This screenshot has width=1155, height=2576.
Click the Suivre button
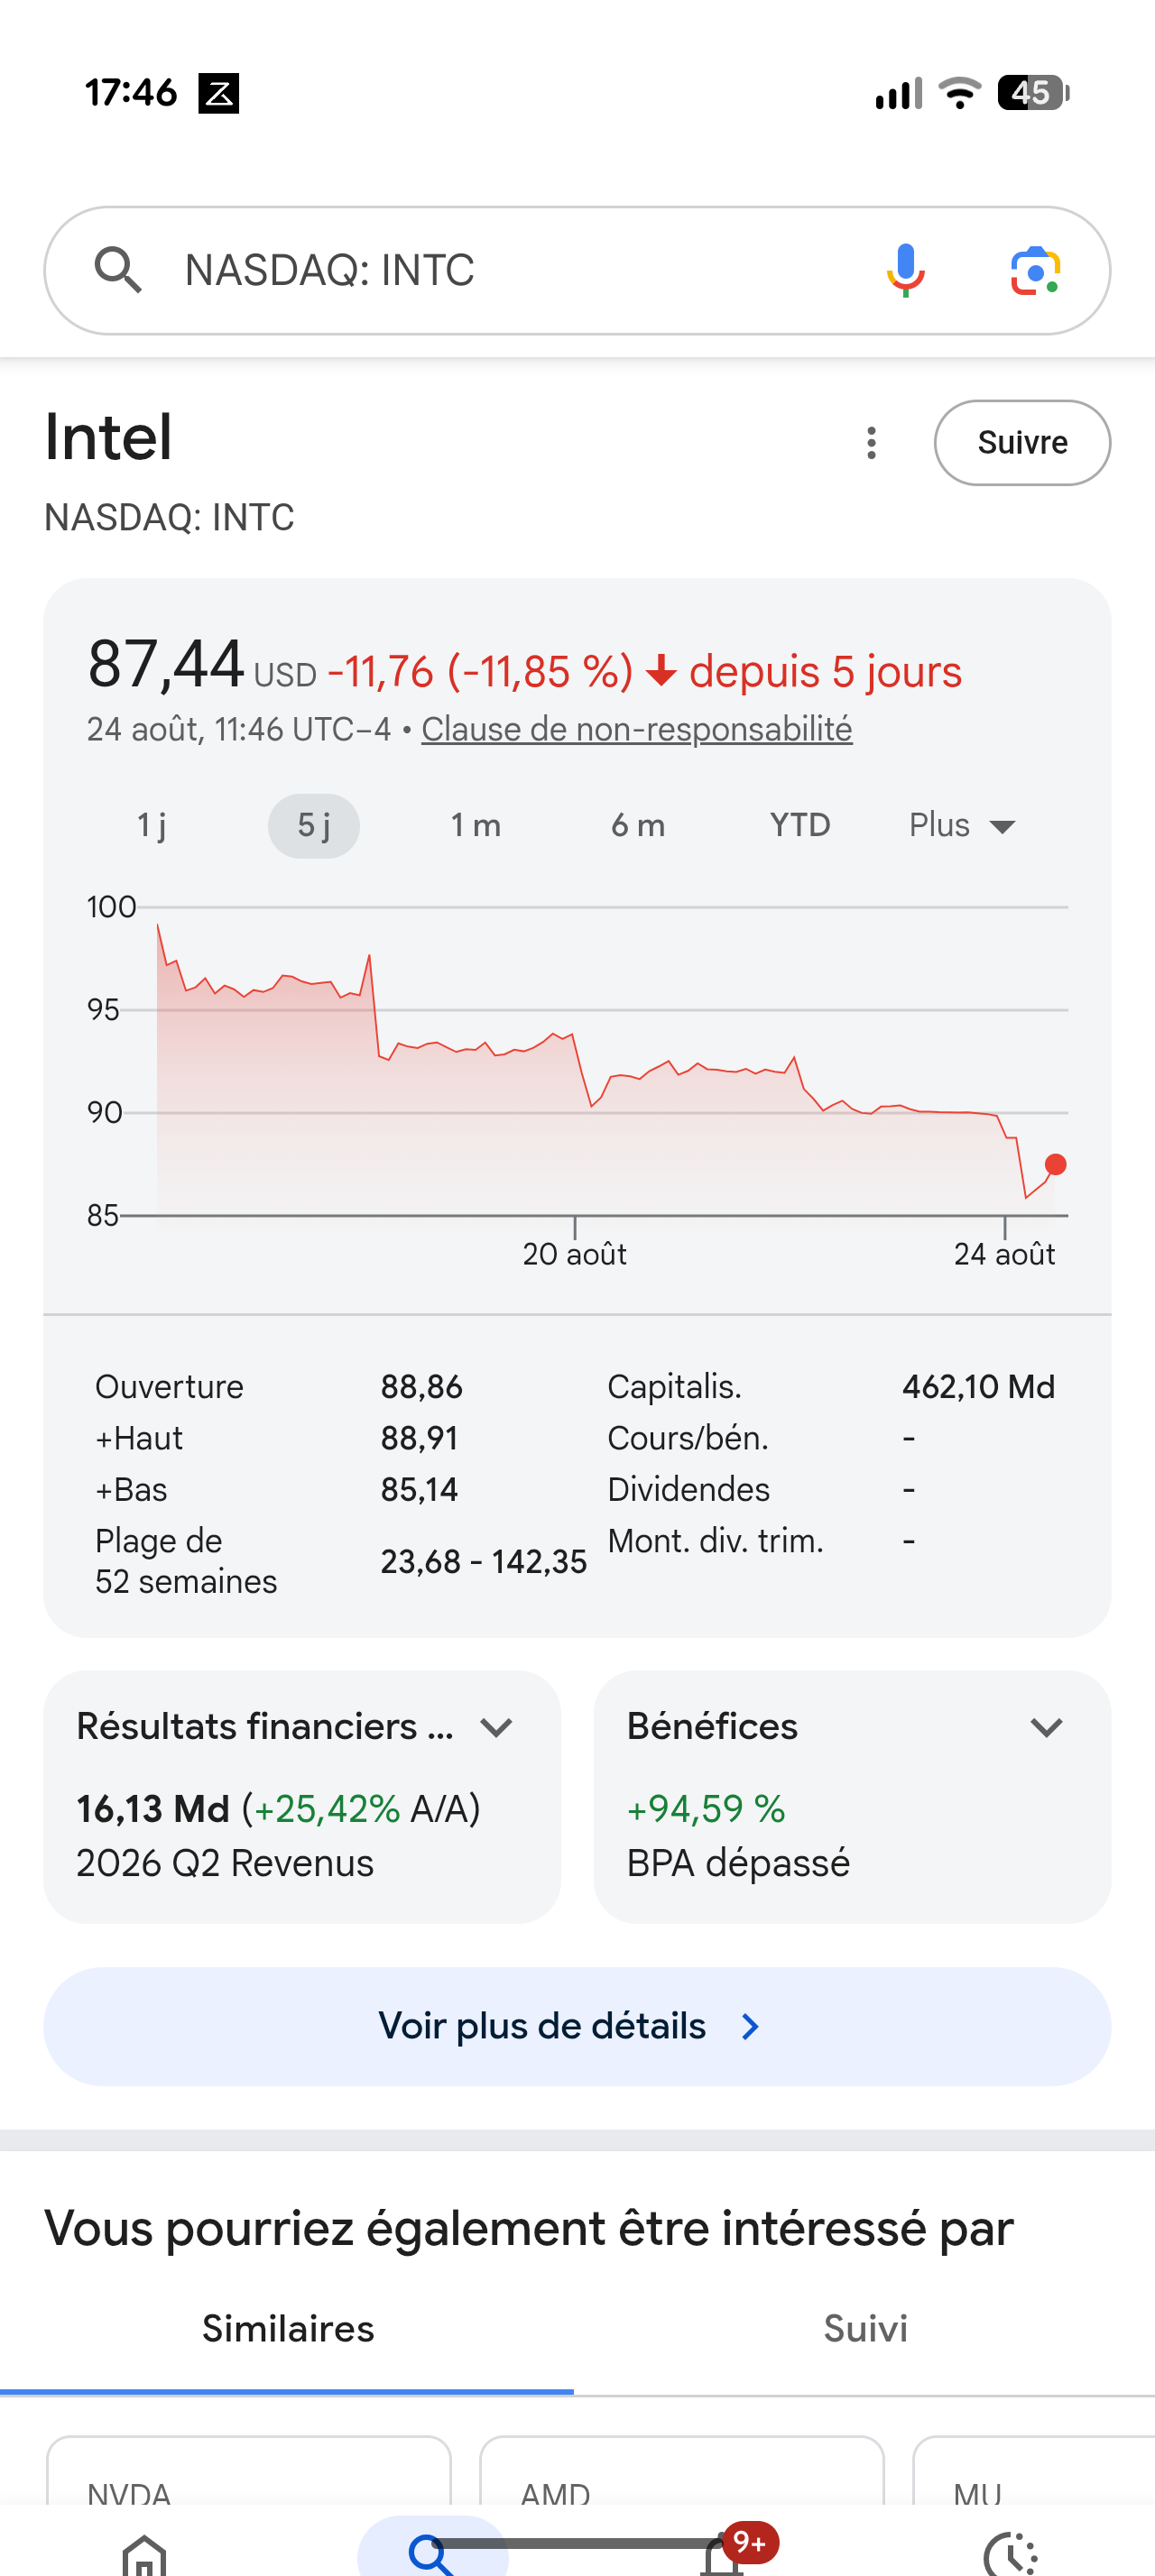[x=1022, y=442]
